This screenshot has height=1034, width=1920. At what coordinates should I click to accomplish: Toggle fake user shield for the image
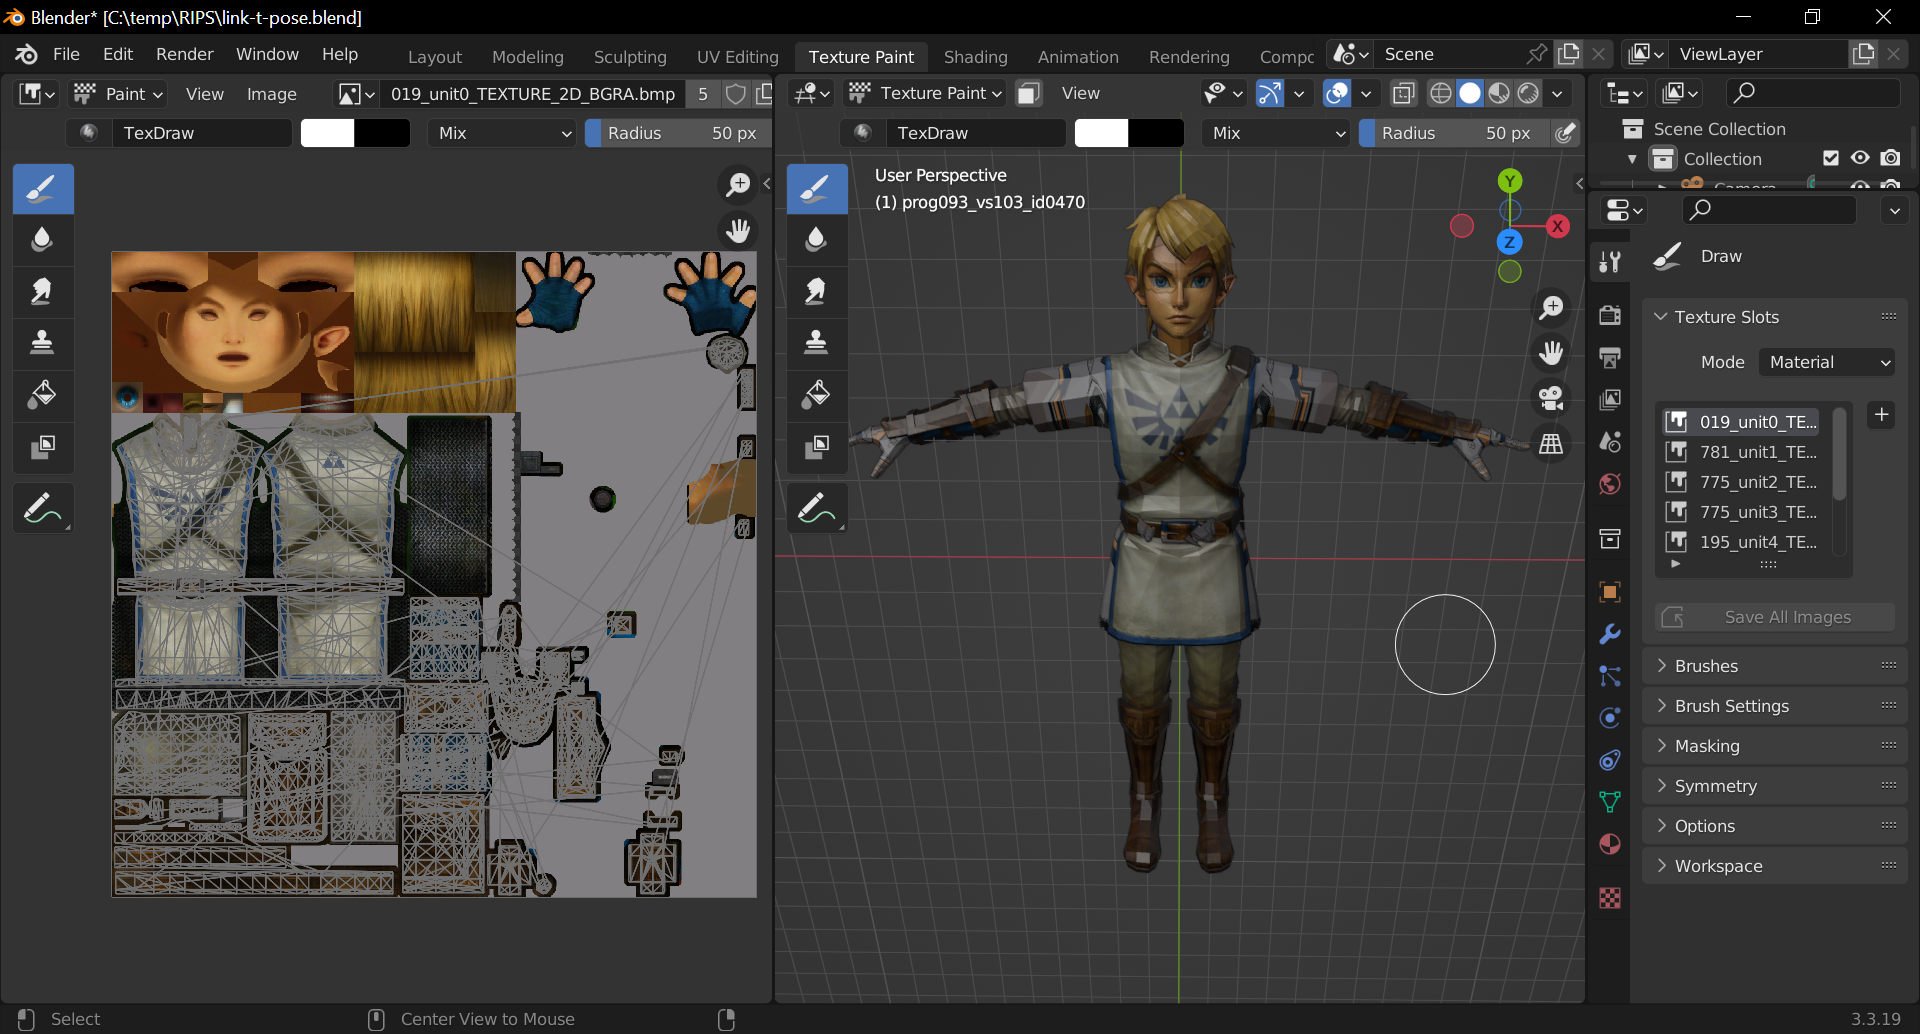point(736,94)
